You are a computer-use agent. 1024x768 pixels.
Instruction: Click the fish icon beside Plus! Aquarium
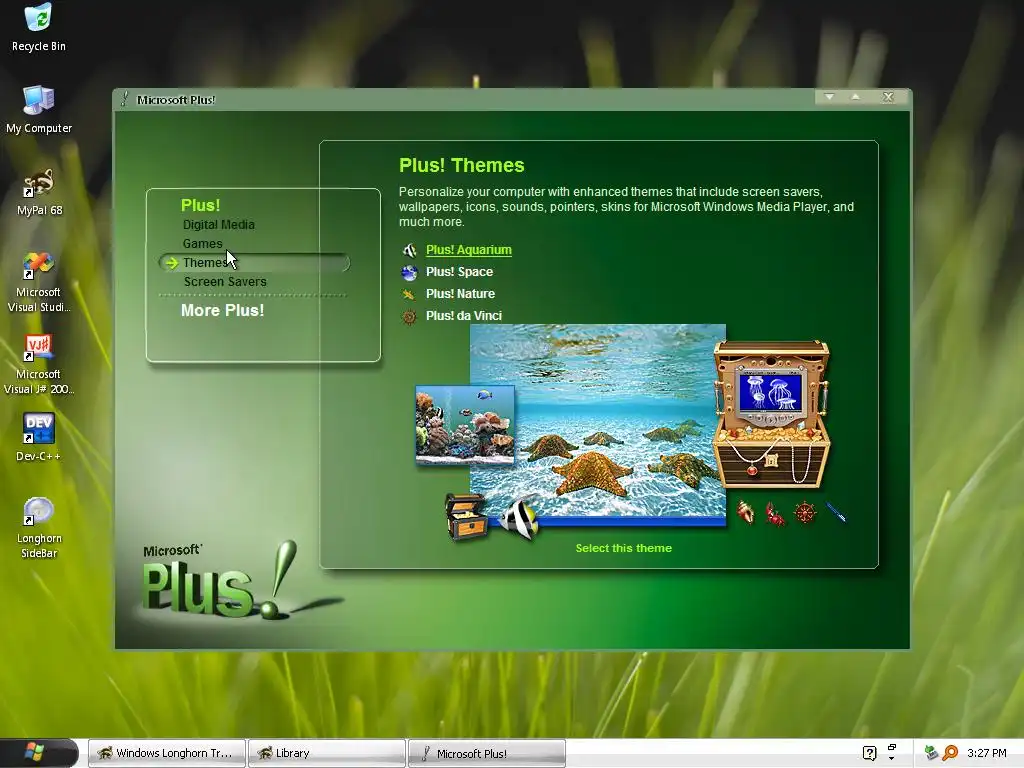pos(409,250)
